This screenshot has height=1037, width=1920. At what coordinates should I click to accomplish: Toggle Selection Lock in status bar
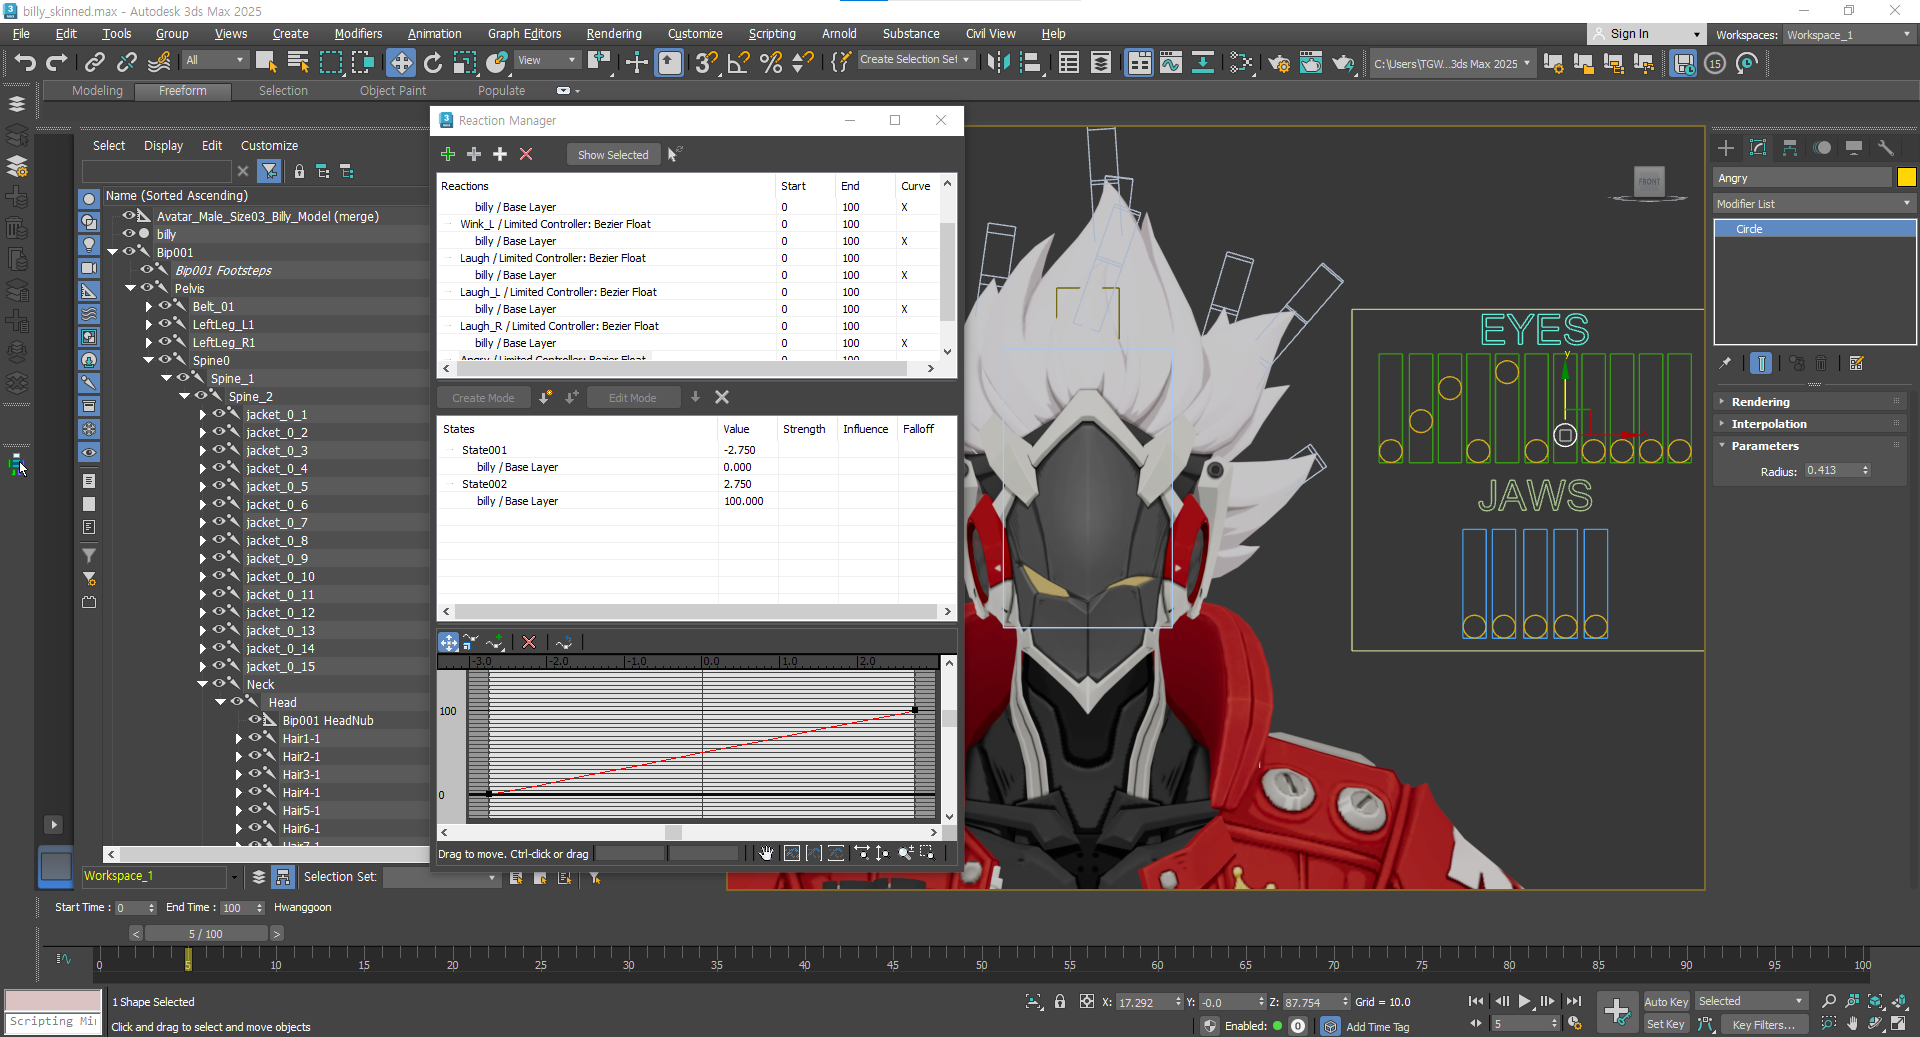click(x=1060, y=1001)
